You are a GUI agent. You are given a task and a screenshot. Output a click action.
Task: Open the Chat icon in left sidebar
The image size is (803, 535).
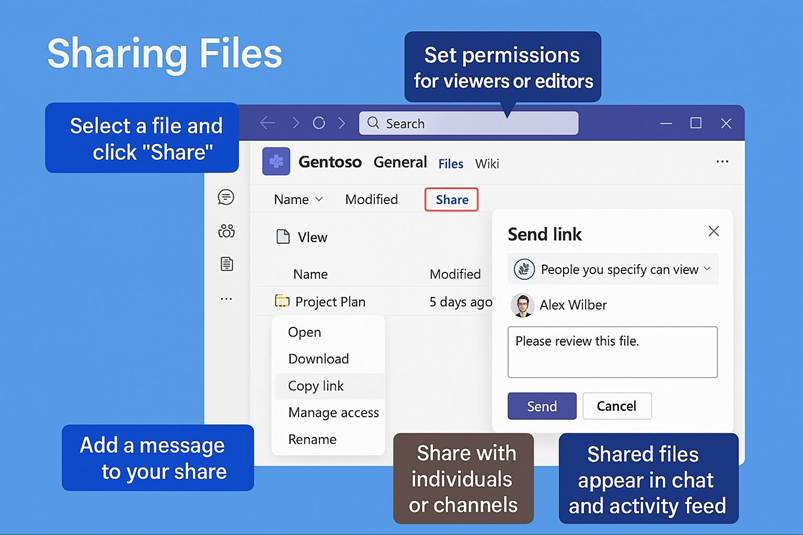tap(226, 197)
